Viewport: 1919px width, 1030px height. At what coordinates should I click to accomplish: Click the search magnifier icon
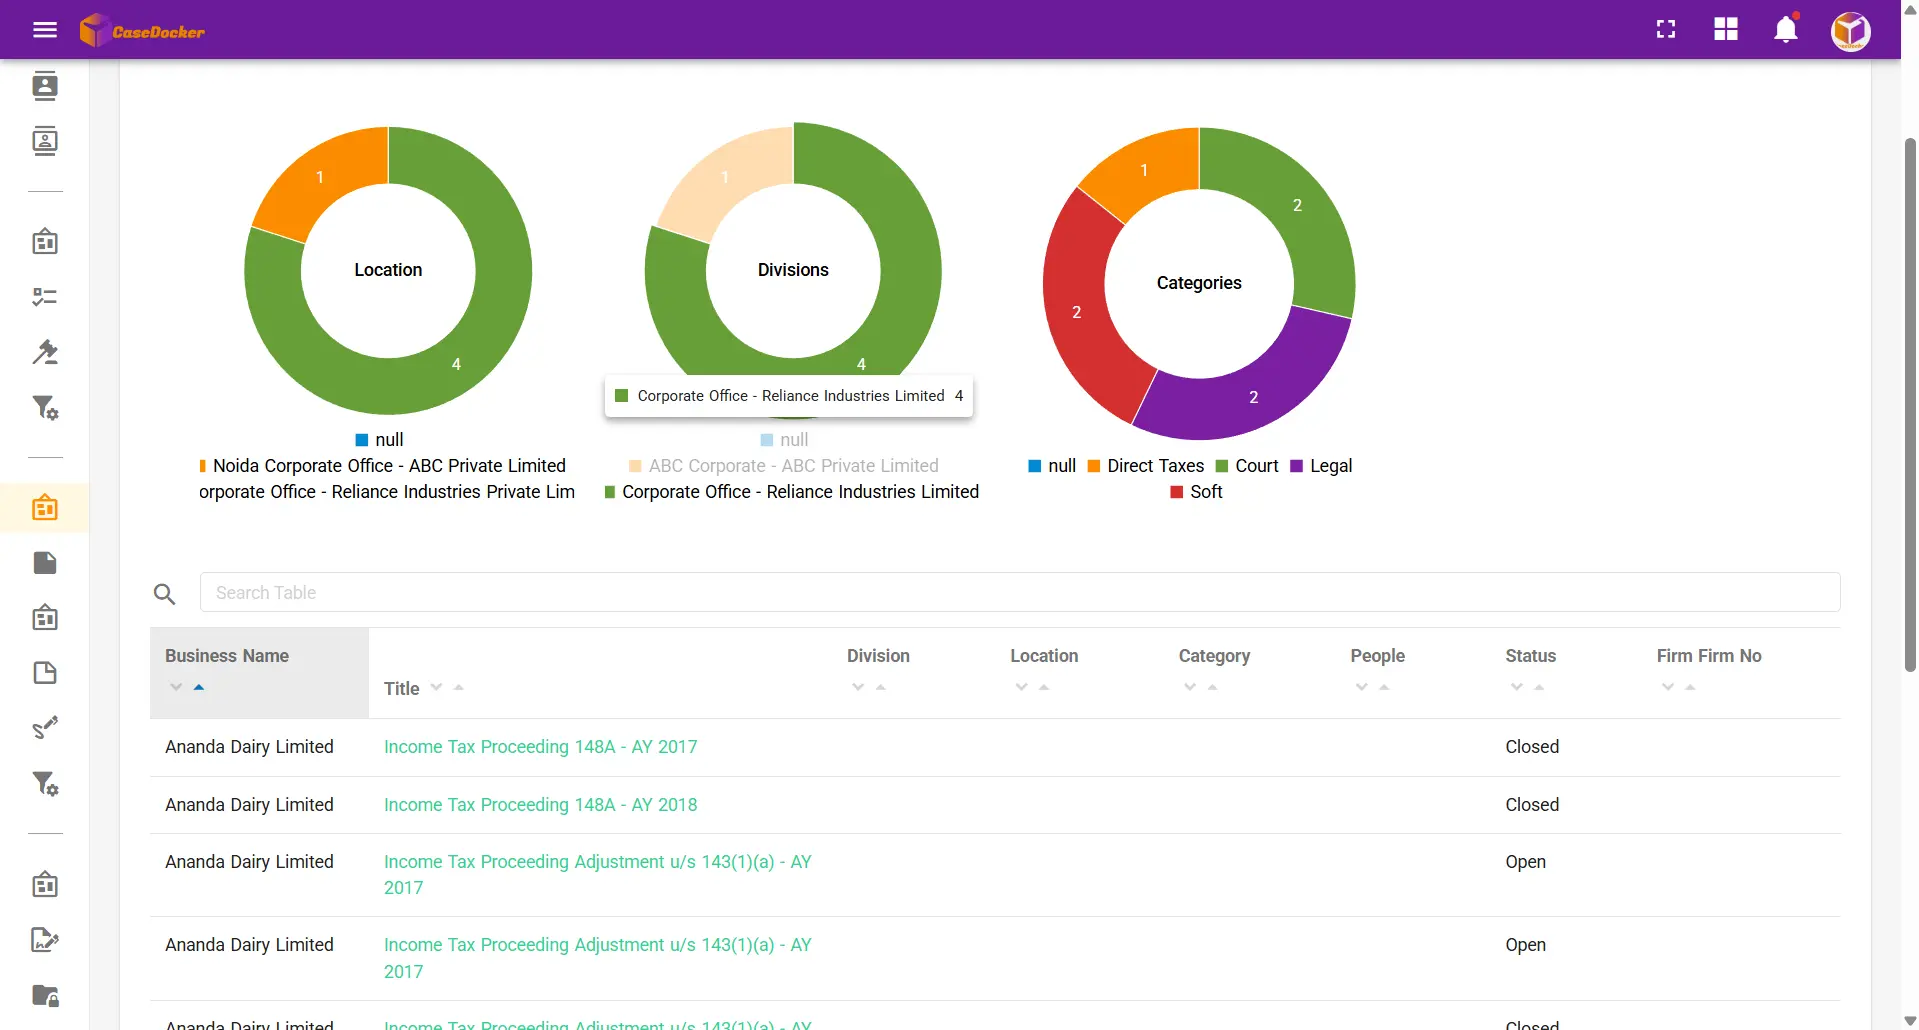(x=165, y=594)
